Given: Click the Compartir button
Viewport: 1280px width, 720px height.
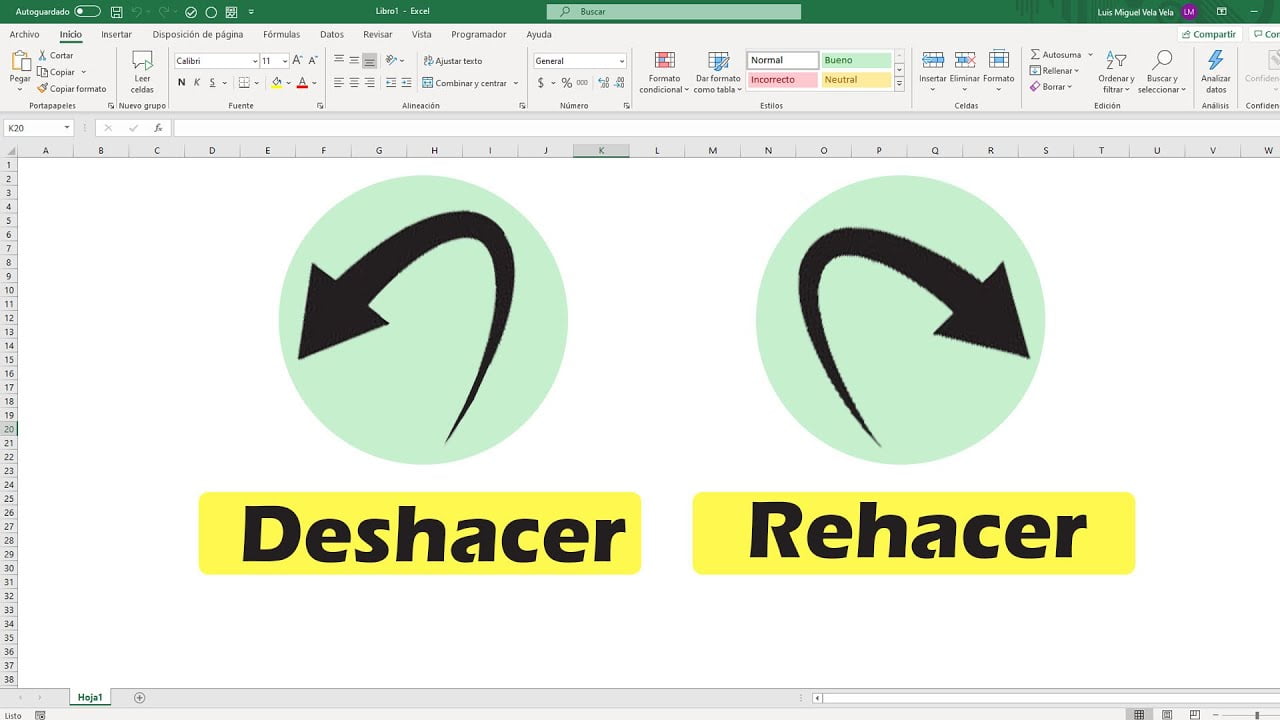Looking at the screenshot, I should point(1210,34).
